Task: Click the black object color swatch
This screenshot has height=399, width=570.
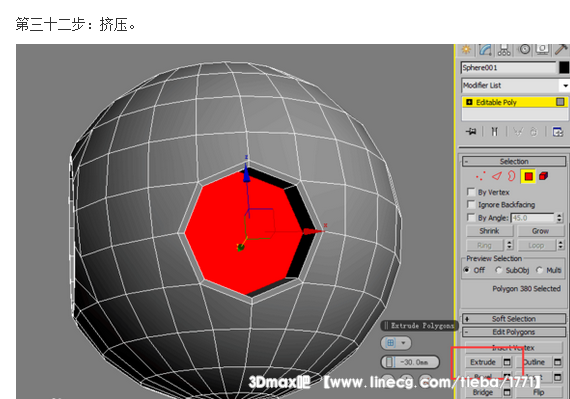Action: (564, 68)
